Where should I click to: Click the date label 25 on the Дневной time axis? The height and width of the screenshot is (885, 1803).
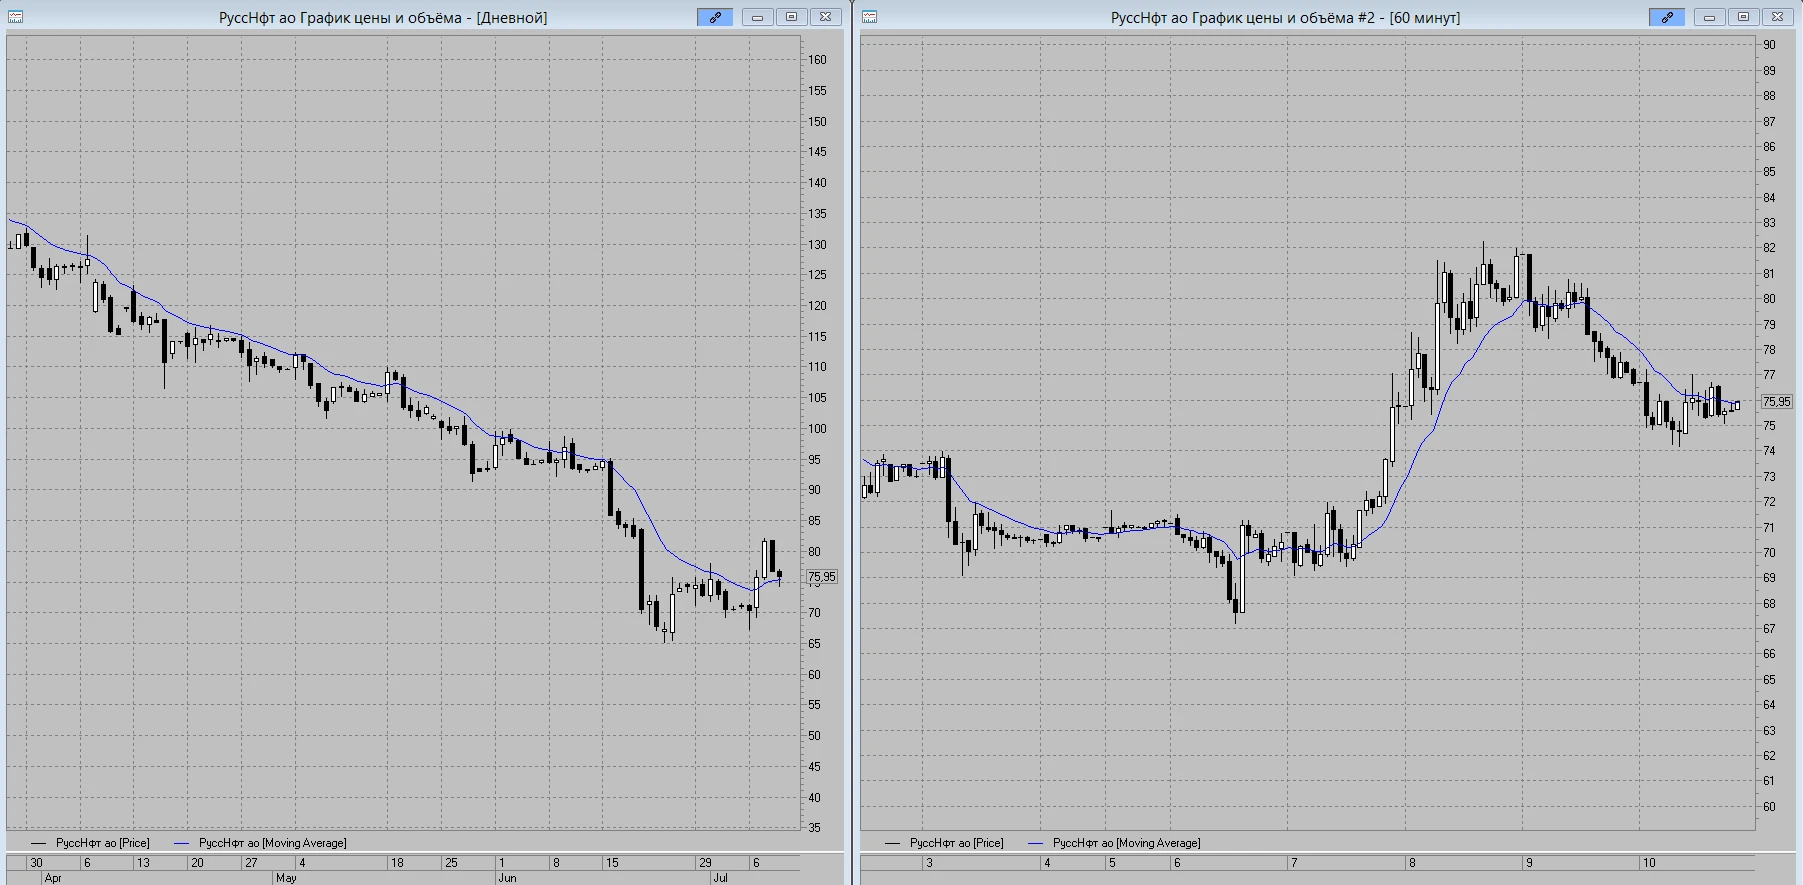tap(451, 863)
